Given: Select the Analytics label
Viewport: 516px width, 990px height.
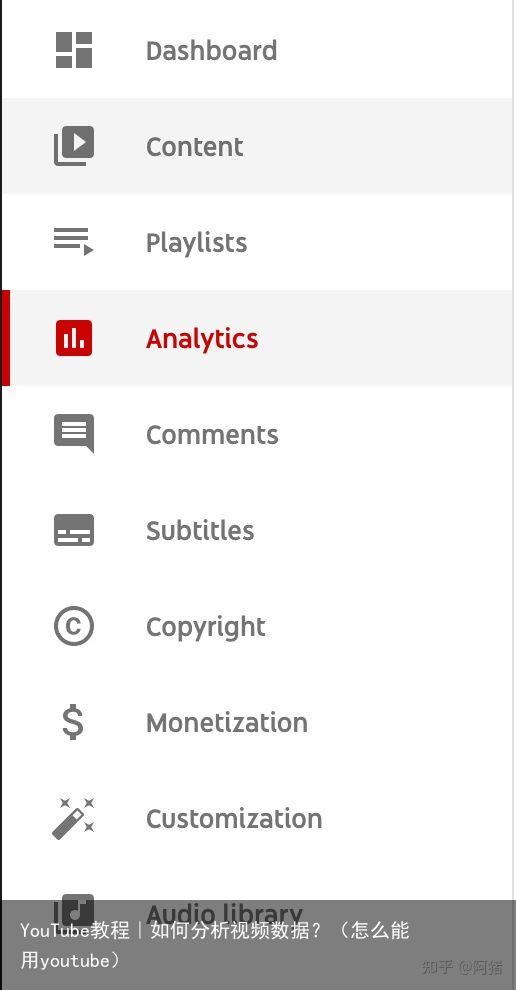Looking at the screenshot, I should (202, 339).
